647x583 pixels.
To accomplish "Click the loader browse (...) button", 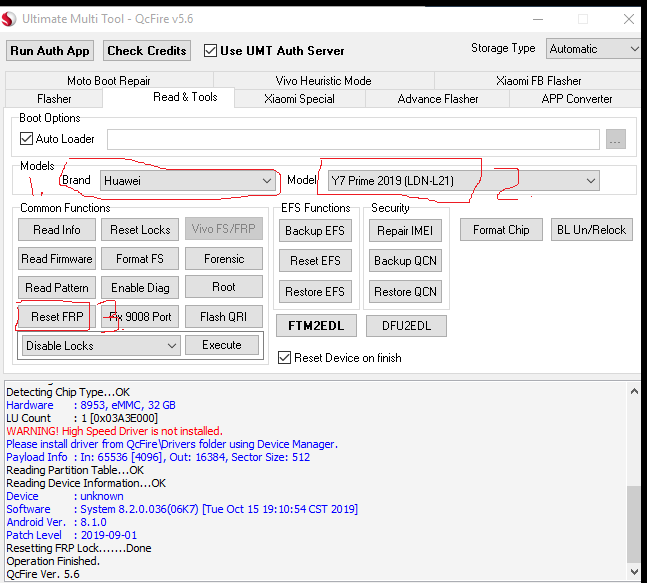I will (616, 139).
